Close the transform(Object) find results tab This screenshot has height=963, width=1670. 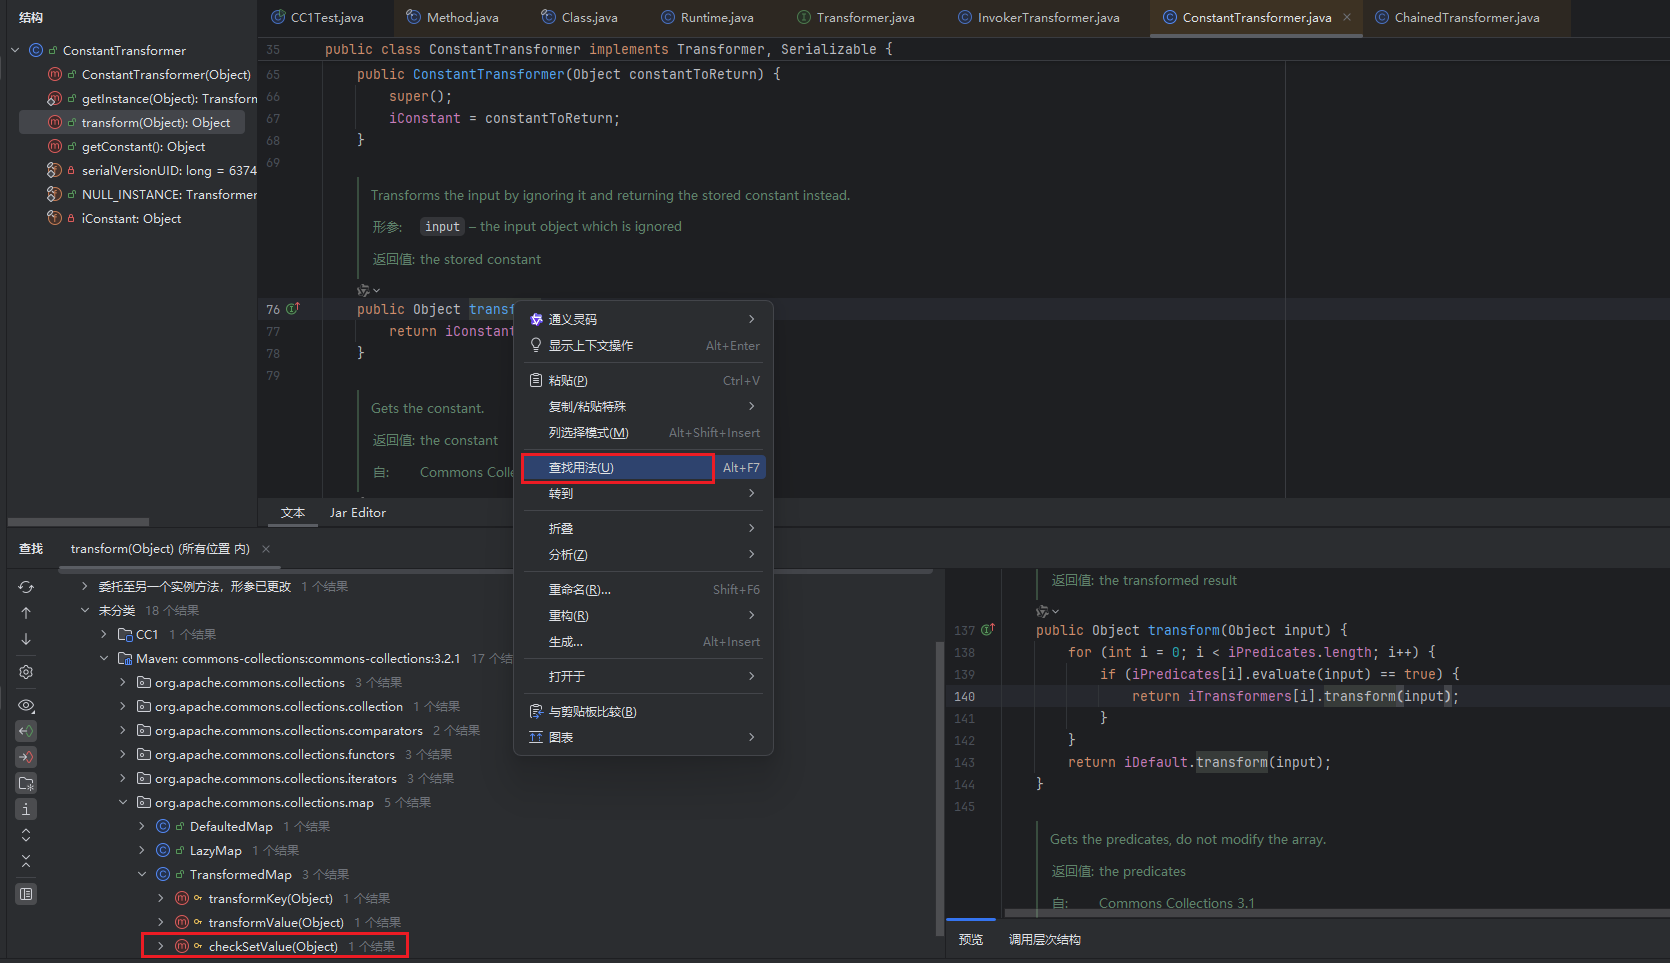click(x=266, y=549)
